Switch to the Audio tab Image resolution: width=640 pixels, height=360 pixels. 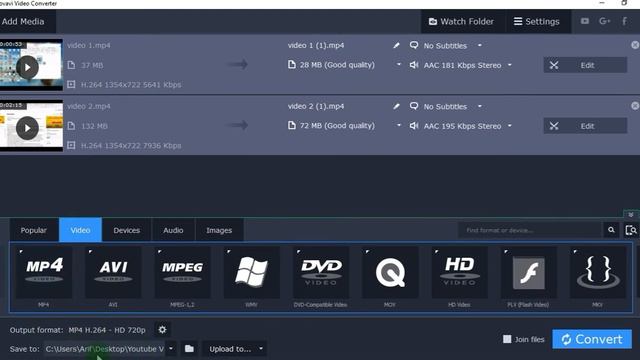click(173, 230)
